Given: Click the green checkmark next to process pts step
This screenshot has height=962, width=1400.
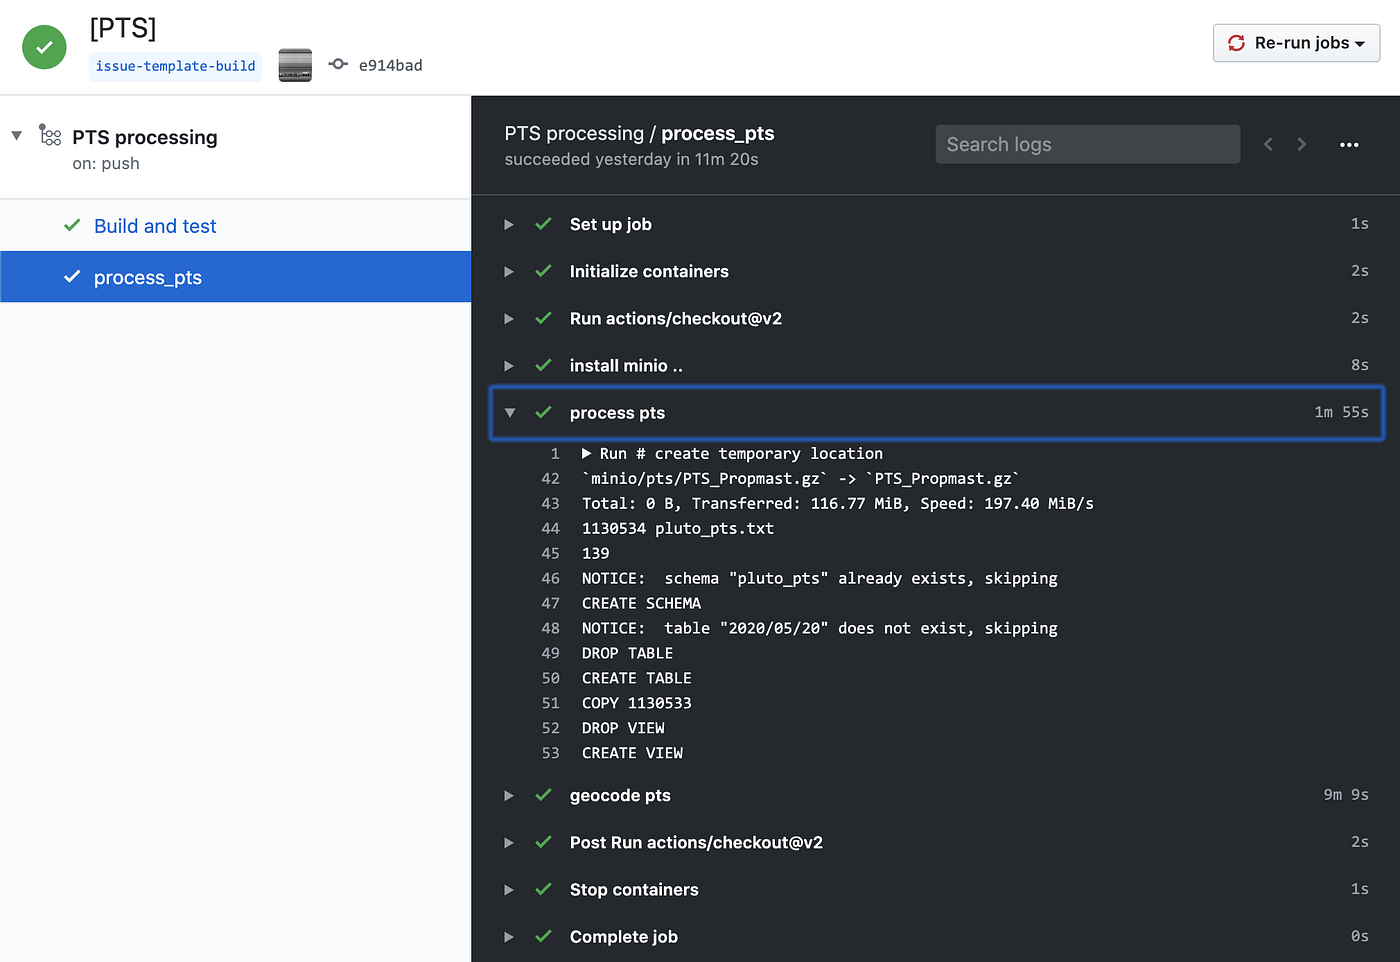Looking at the screenshot, I should [x=543, y=412].
